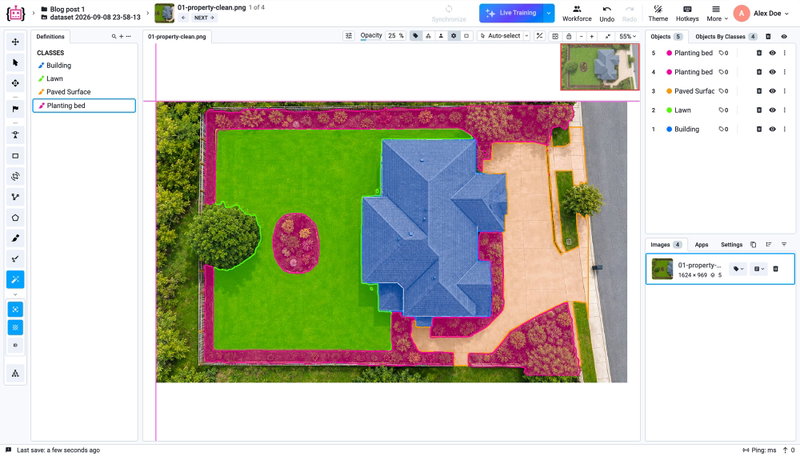Toggle the person icon display option
800x456 pixels.
tap(441, 36)
